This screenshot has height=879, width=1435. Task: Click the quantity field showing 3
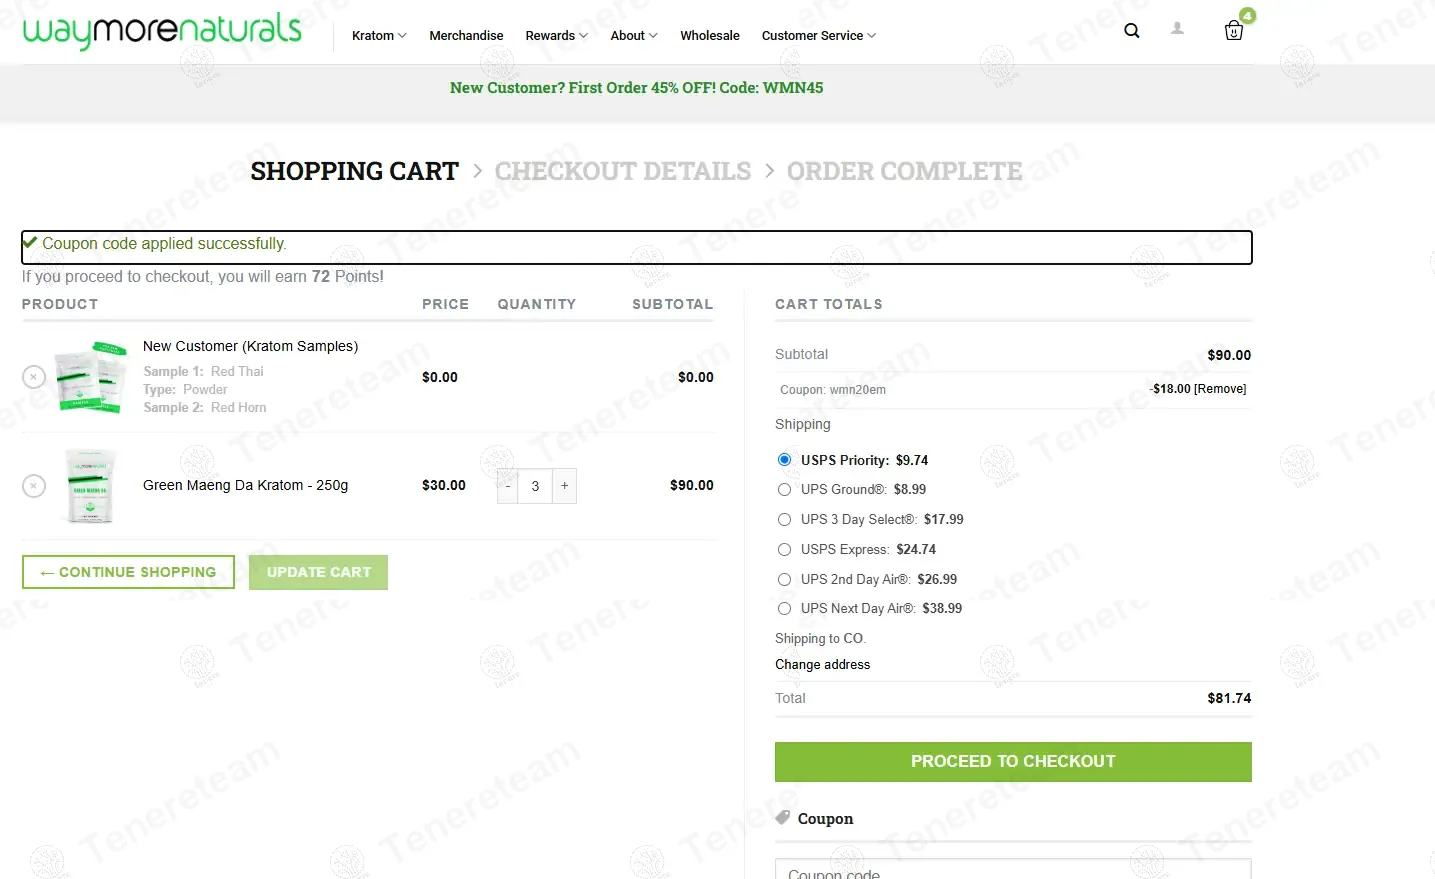click(x=535, y=486)
